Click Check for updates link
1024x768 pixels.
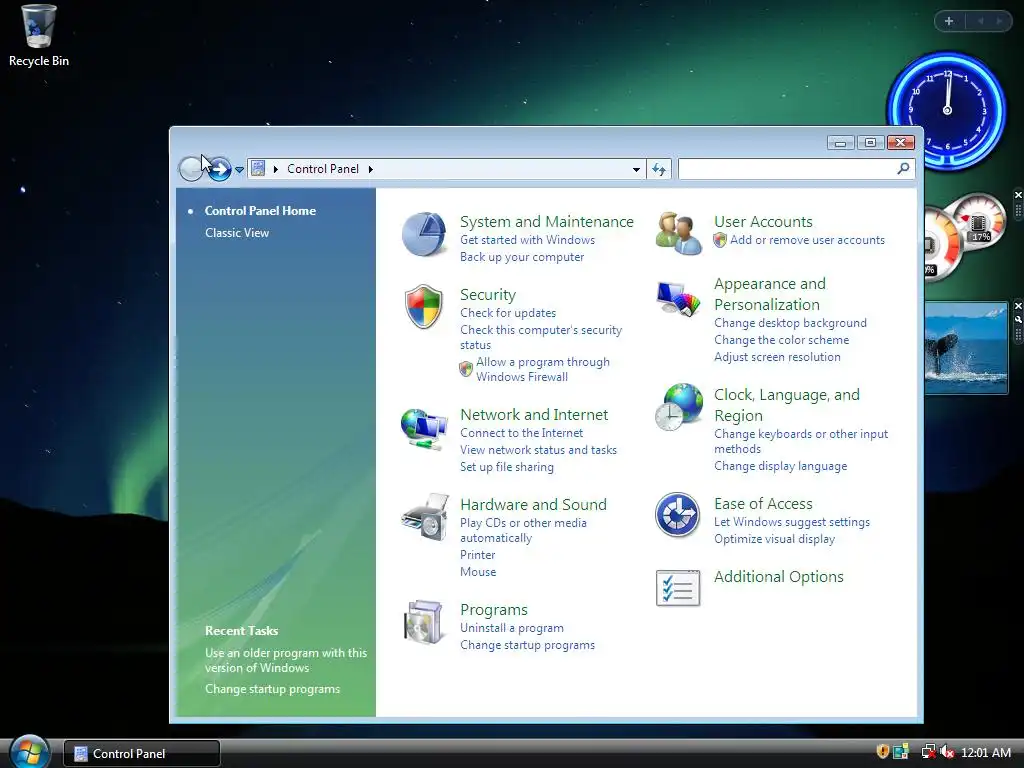[507, 313]
